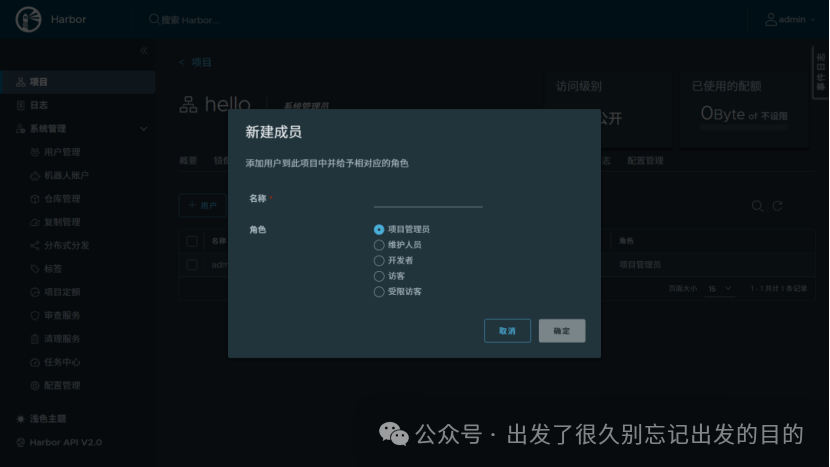Click the Harbor lighthouse logo

[x=29, y=20]
